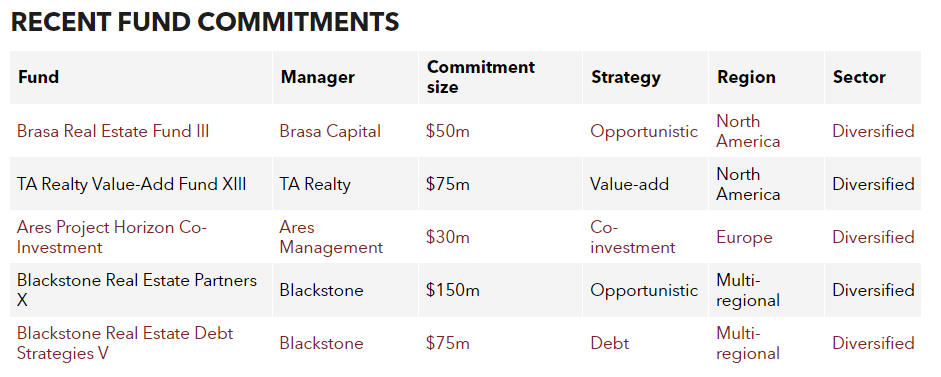The height and width of the screenshot is (377, 941).
Task: Select the $150m commitment size cell
Action: click(x=453, y=290)
